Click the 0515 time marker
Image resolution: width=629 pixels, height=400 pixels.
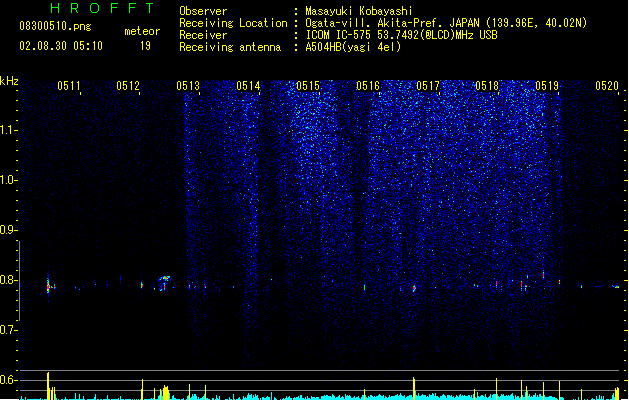tap(308, 86)
